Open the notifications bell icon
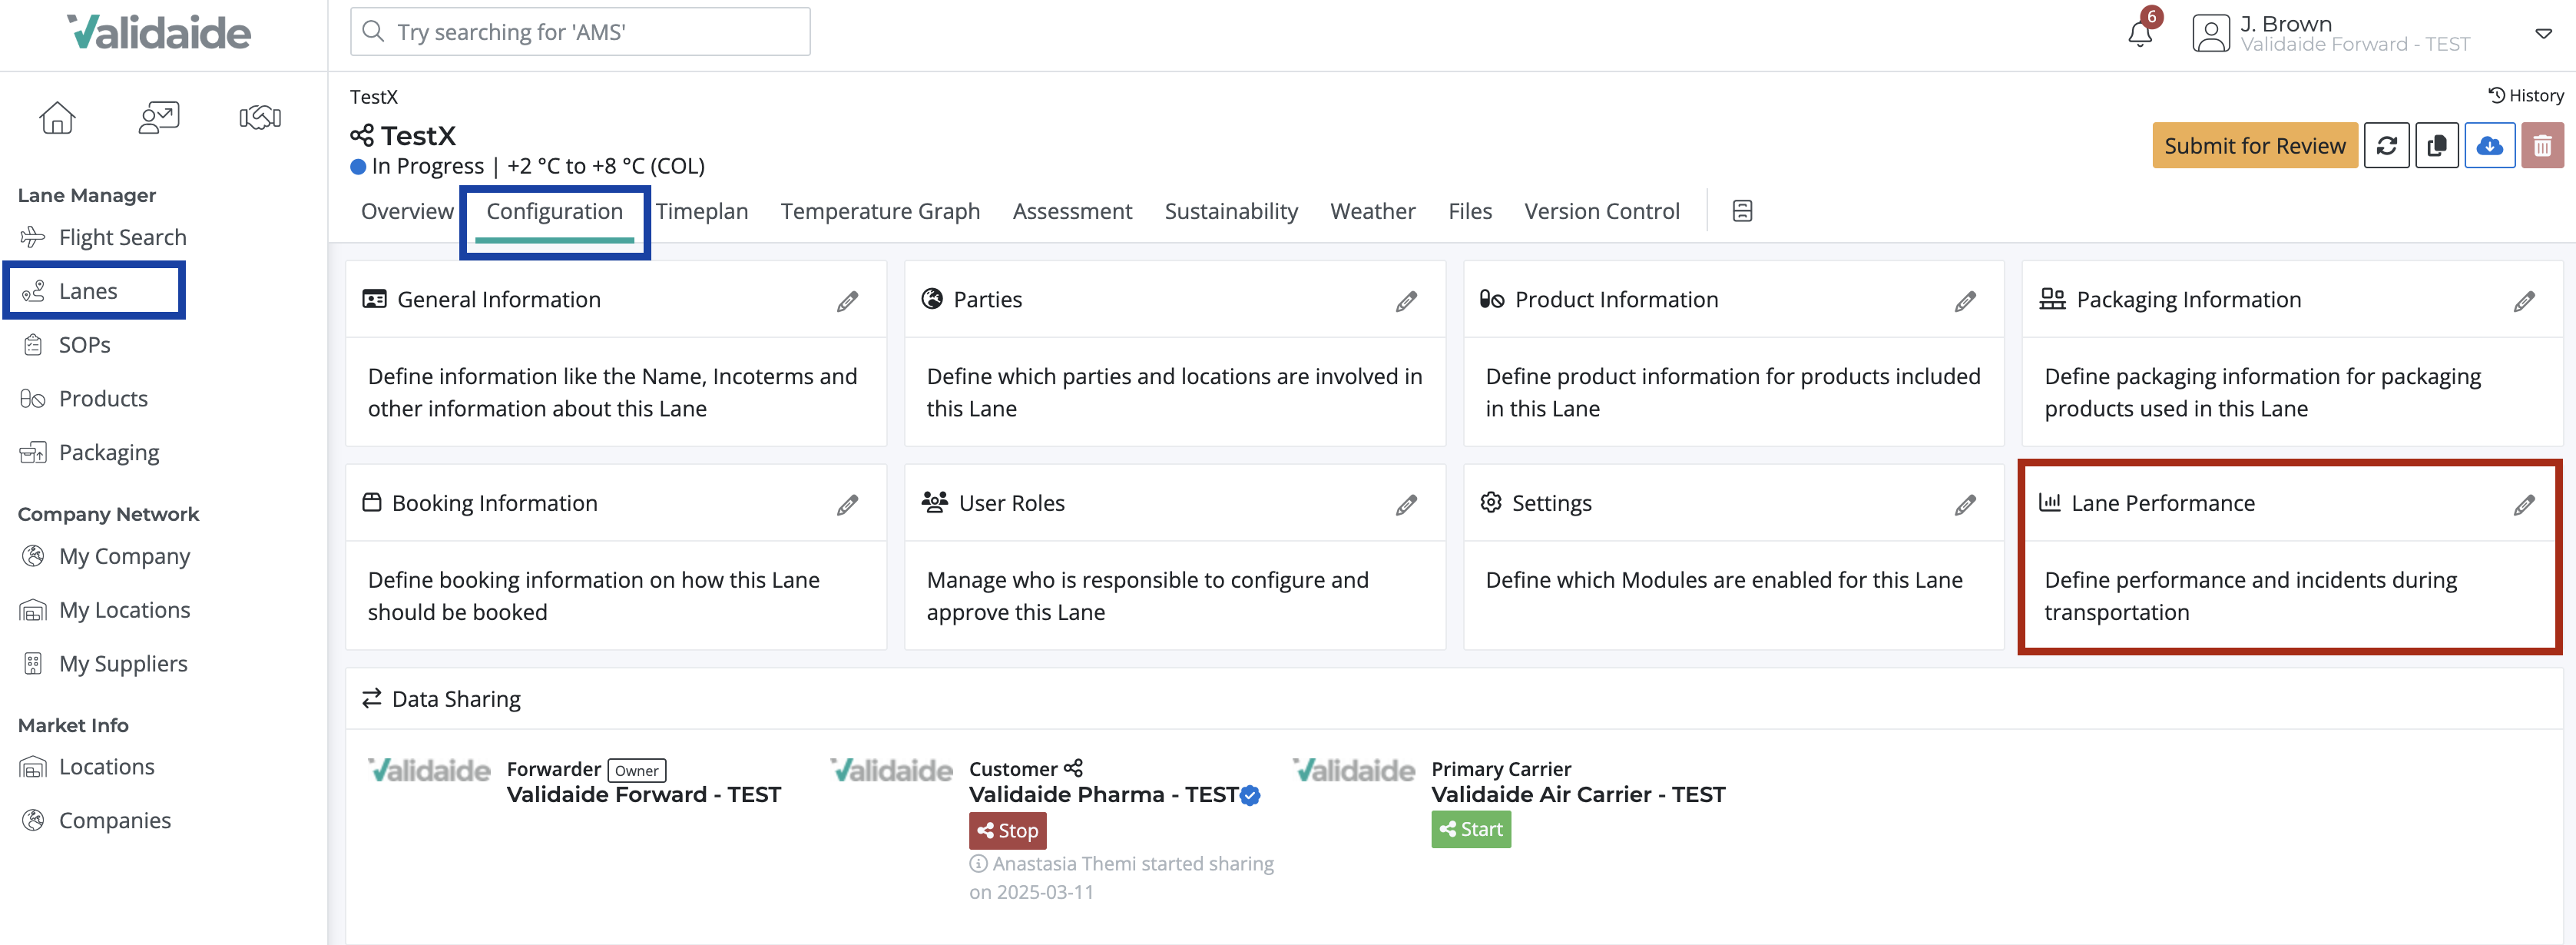 [2139, 34]
